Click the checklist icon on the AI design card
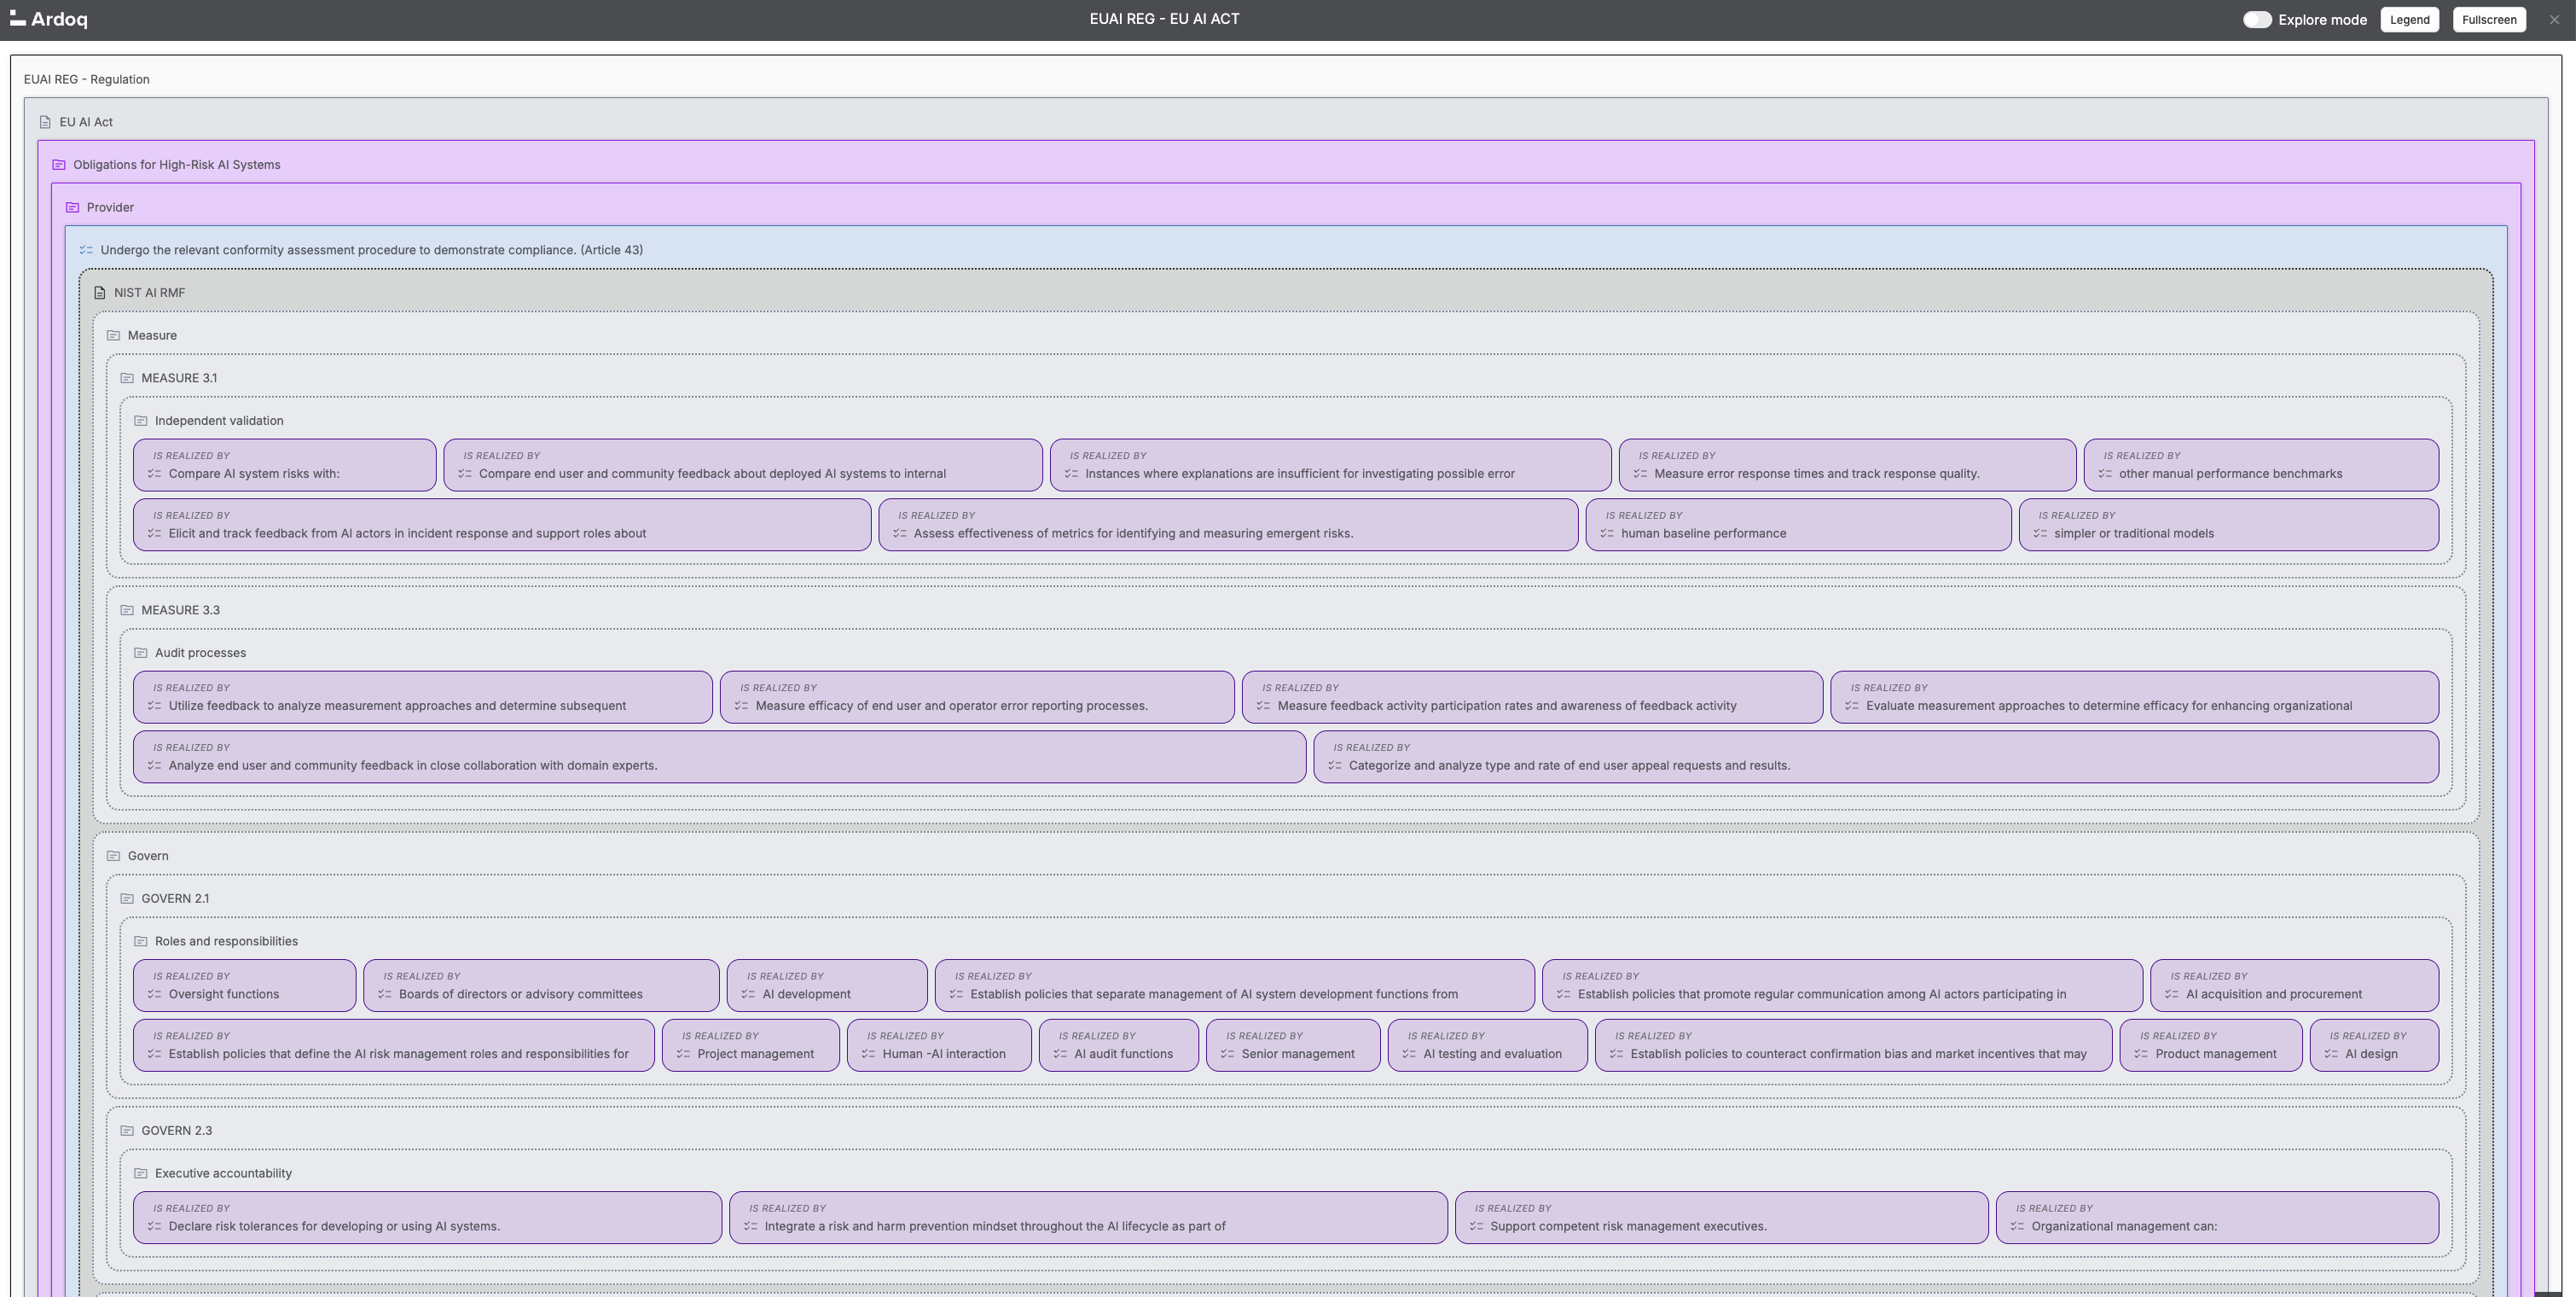2576x1297 pixels. [2332, 1054]
